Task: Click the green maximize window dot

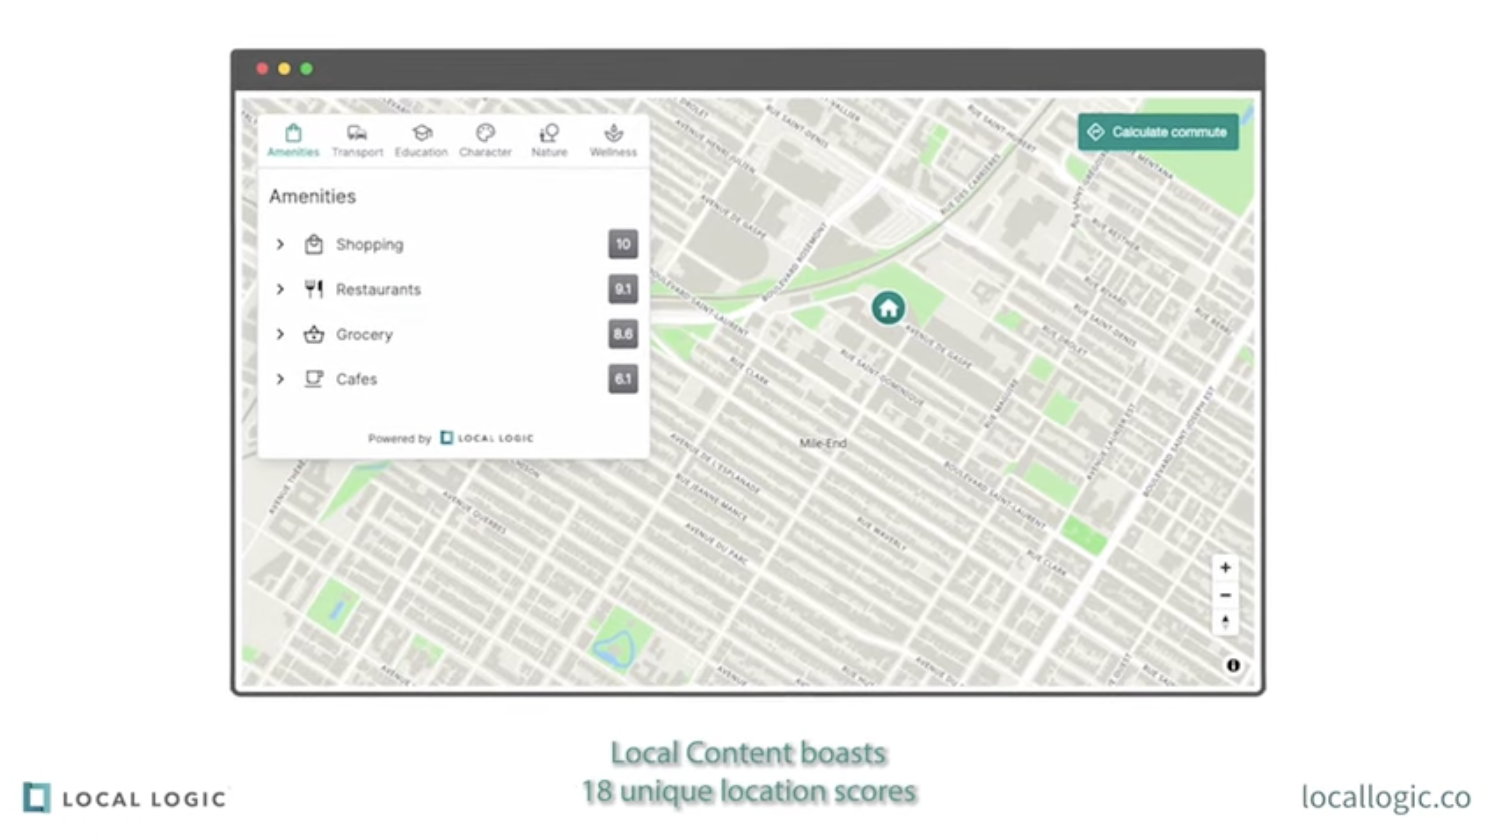Action: click(x=306, y=69)
